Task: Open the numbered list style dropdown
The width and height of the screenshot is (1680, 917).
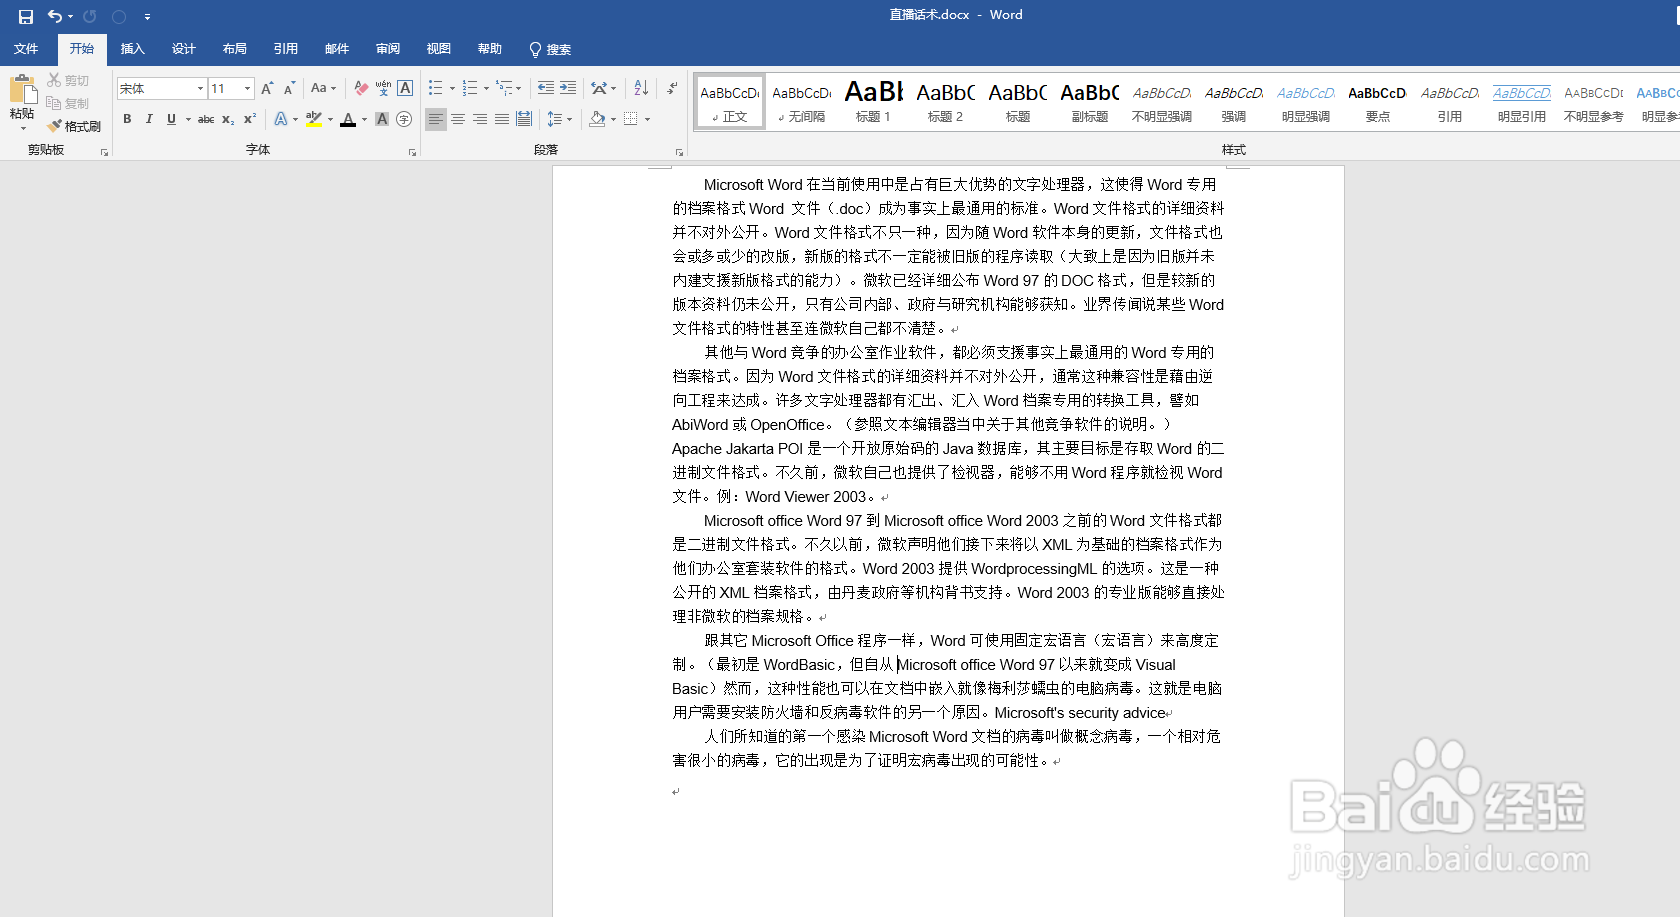Action: 486,88
